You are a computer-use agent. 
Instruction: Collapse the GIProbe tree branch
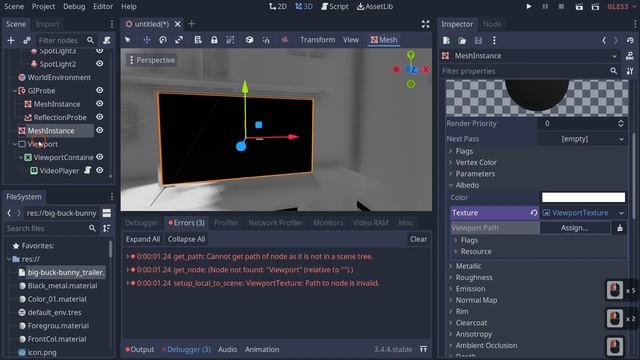click(x=15, y=91)
